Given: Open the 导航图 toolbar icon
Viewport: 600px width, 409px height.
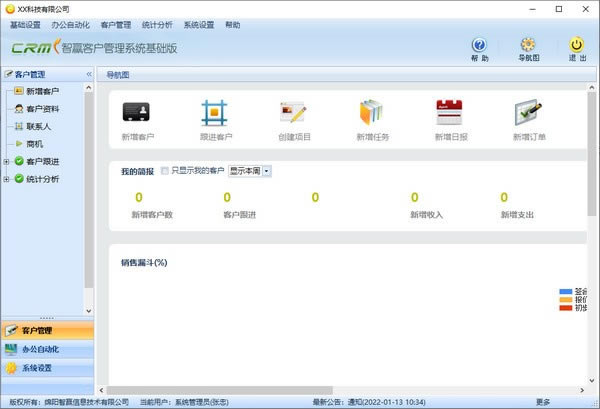Looking at the screenshot, I should (x=528, y=45).
